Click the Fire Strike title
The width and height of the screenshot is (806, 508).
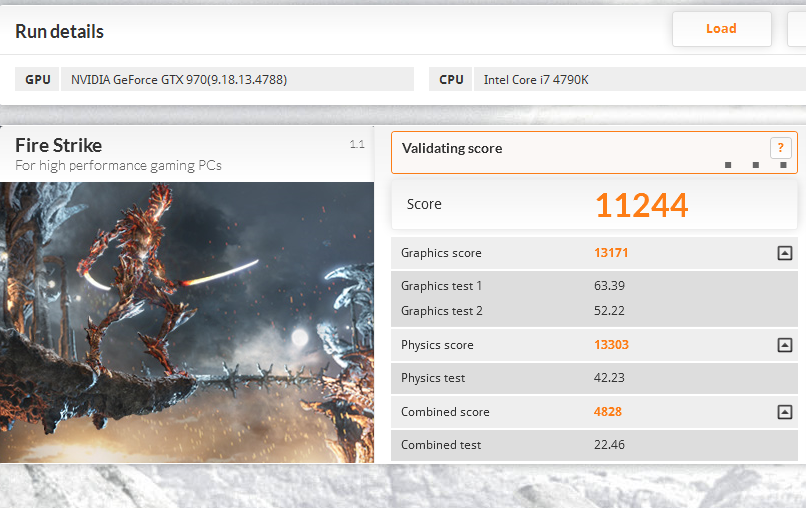tap(59, 146)
